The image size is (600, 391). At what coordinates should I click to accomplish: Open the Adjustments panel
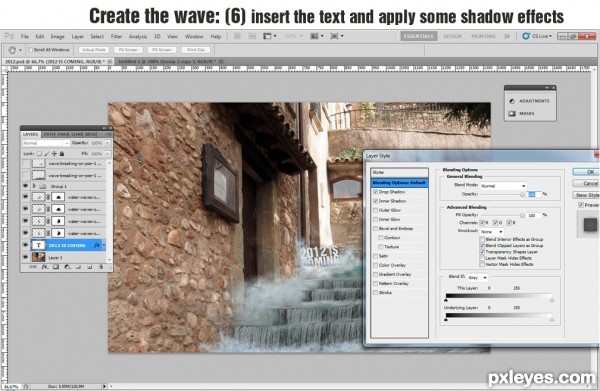click(x=530, y=101)
